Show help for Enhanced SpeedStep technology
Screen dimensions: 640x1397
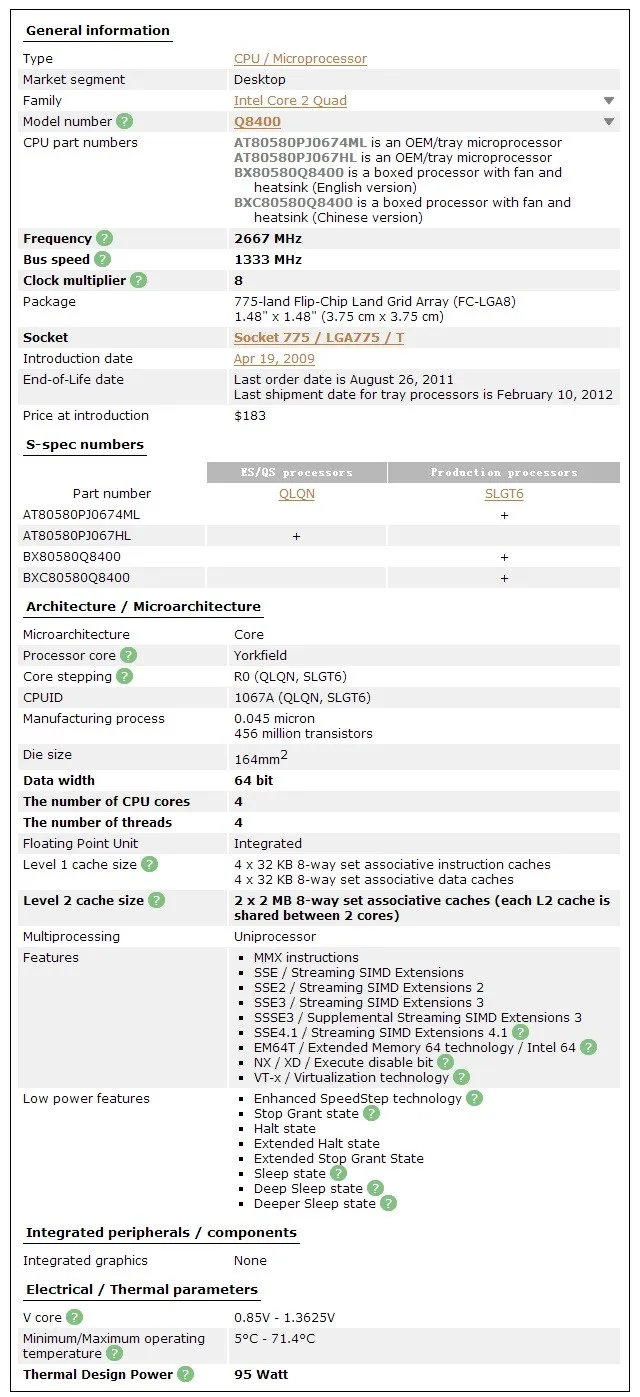pos(474,1098)
